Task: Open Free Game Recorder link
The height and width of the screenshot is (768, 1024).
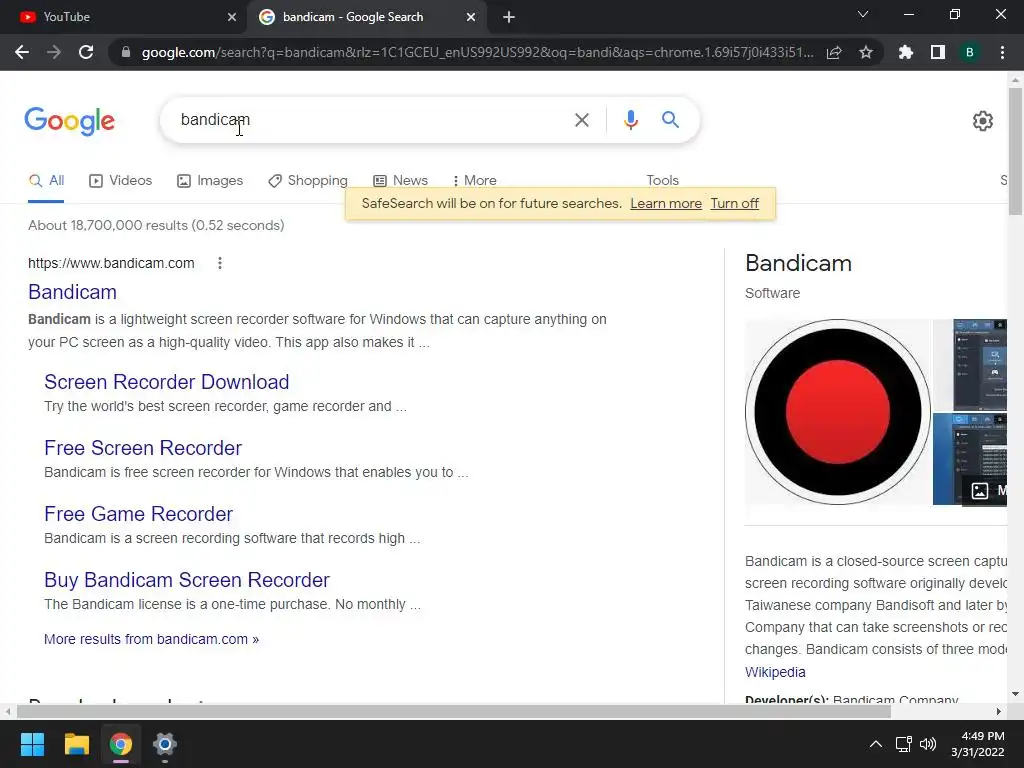Action: pyautogui.click(x=138, y=514)
